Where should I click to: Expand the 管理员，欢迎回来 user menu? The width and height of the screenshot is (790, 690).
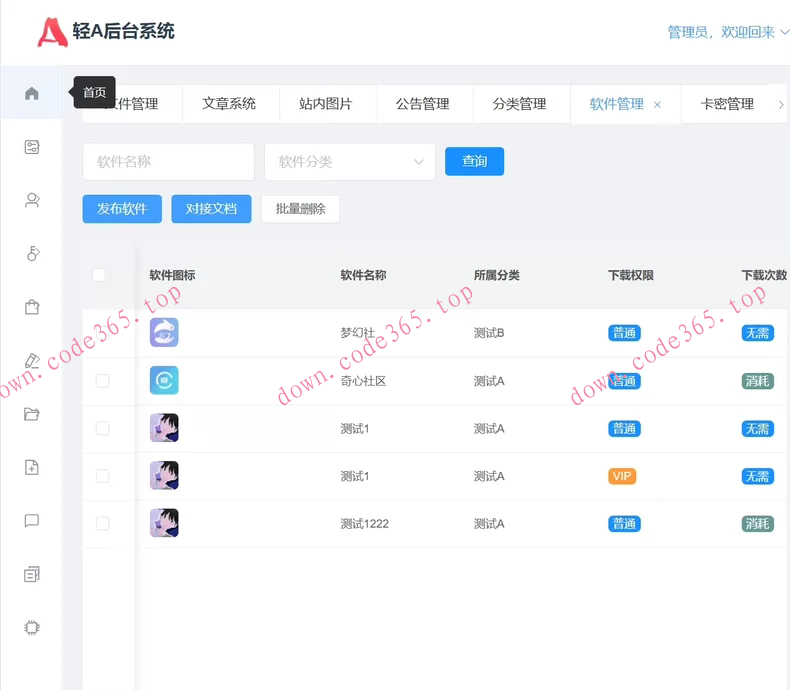(x=728, y=32)
